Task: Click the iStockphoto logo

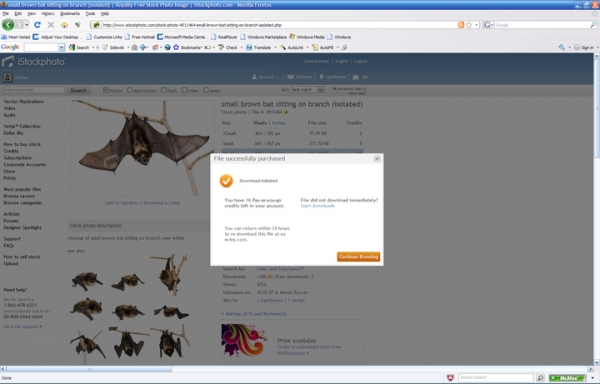Action: [34, 62]
